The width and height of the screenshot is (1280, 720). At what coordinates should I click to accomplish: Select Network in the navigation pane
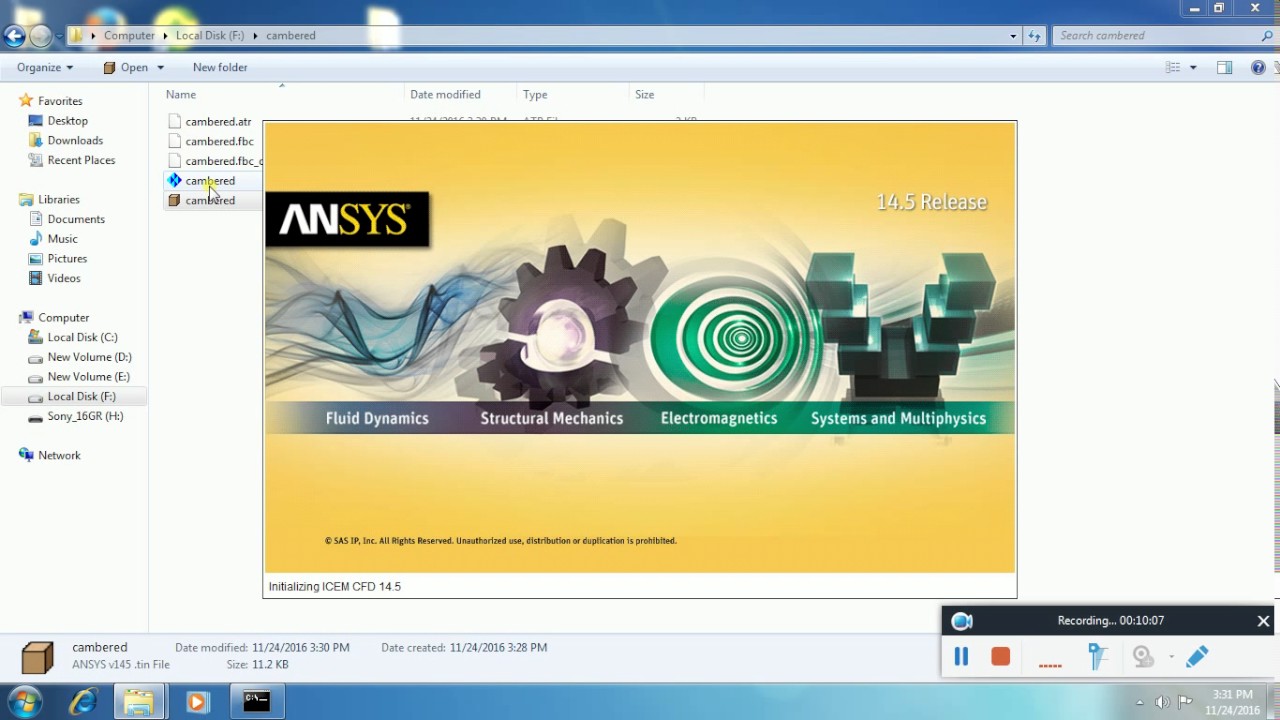(x=59, y=456)
